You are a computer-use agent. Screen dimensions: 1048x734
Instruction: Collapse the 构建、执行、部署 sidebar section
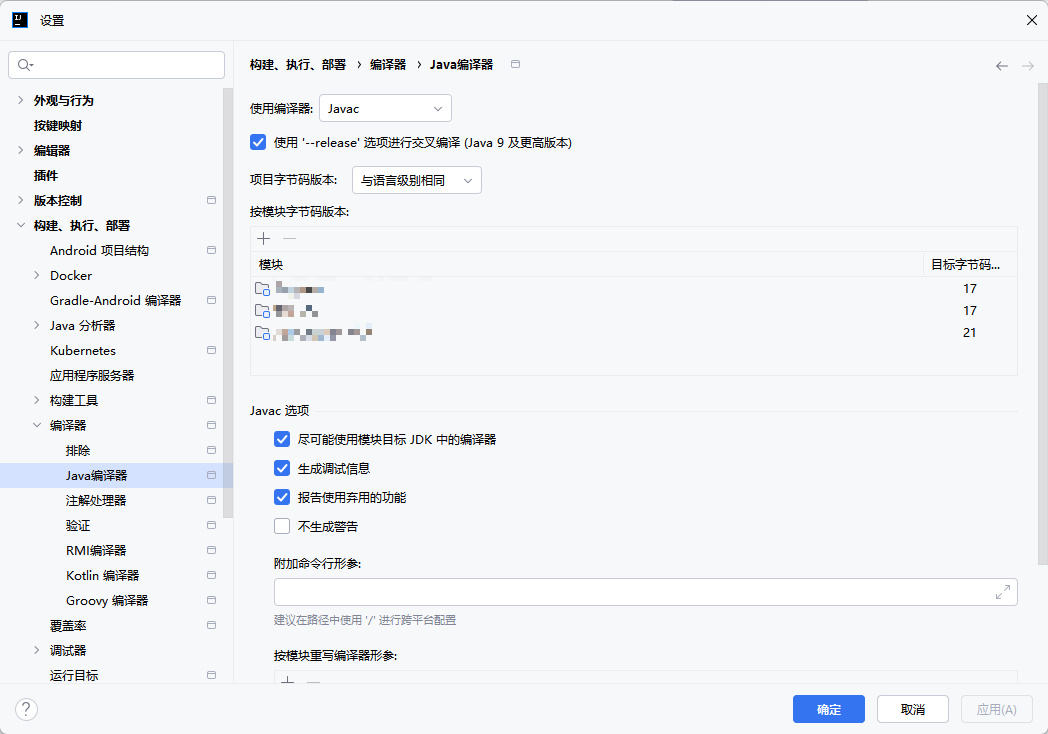(20, 225)
